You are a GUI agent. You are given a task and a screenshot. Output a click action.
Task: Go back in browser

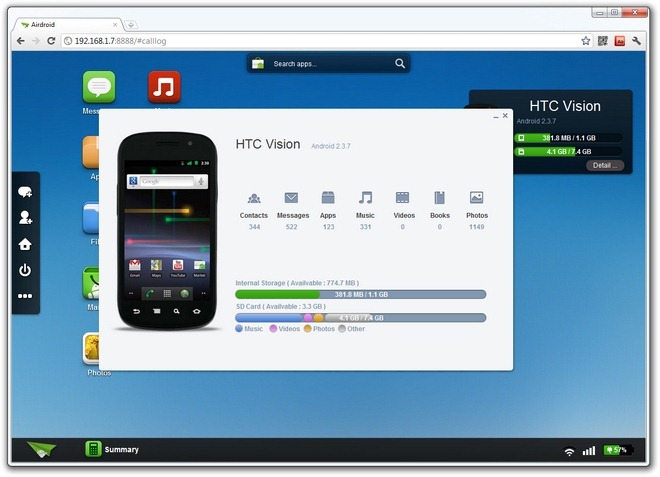21,41
